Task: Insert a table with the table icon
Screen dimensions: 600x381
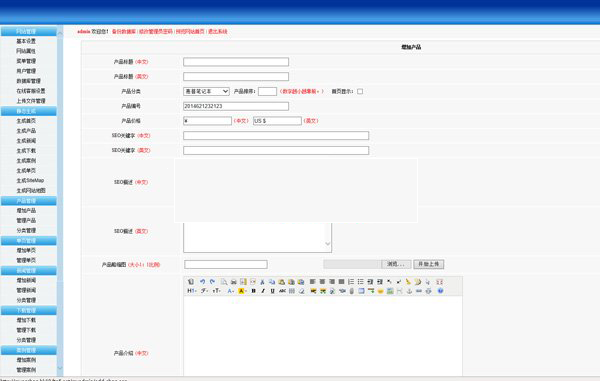Action: pyautogui.click(x=361, y=291)
